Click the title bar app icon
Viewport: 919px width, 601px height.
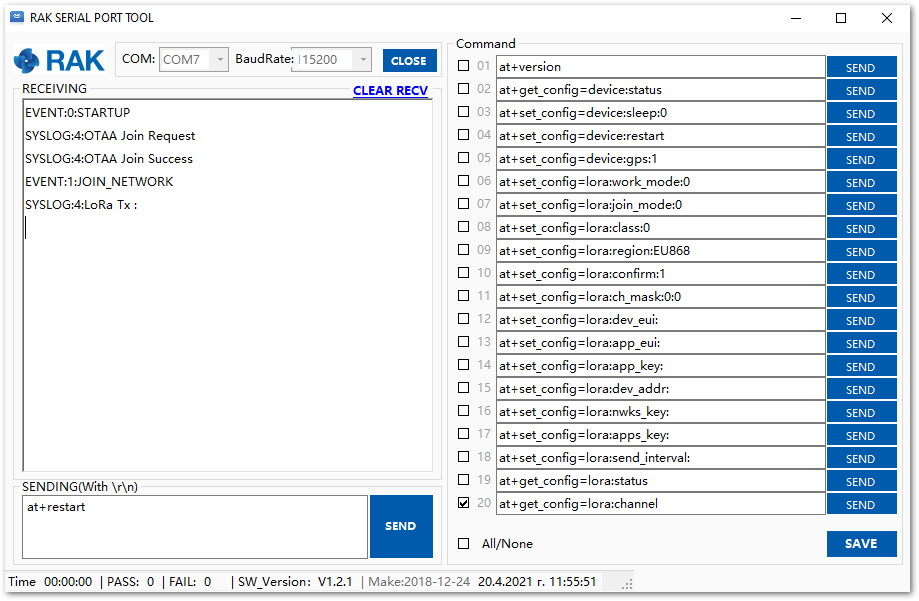(16, 18)
